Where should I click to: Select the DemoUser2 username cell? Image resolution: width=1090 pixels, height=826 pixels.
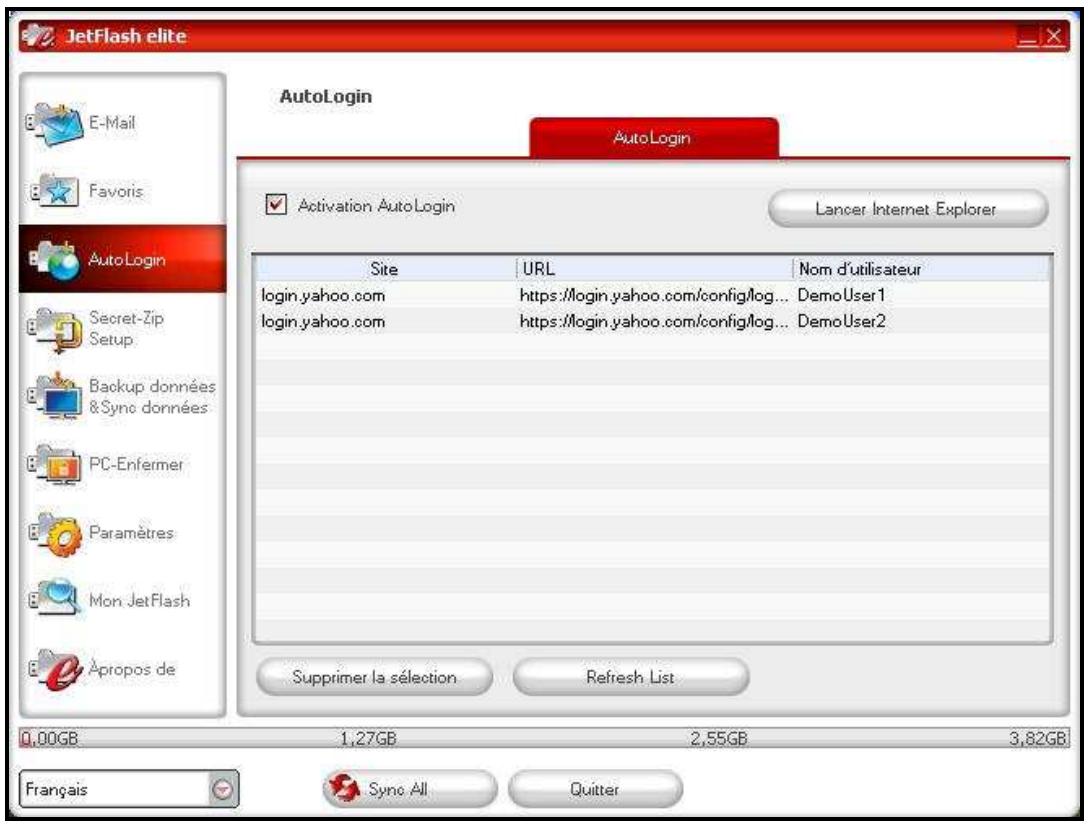tap(841, 321)
